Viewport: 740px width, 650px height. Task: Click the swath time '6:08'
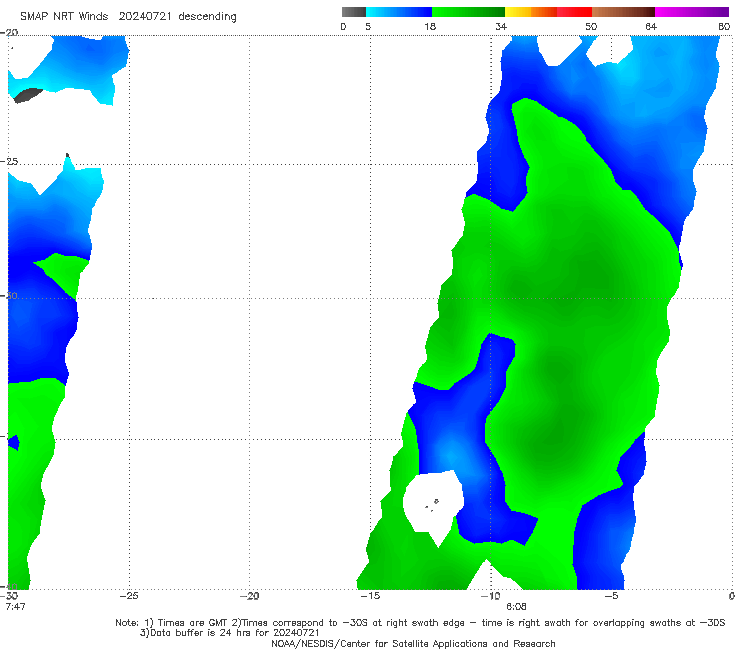click(516, 606)
